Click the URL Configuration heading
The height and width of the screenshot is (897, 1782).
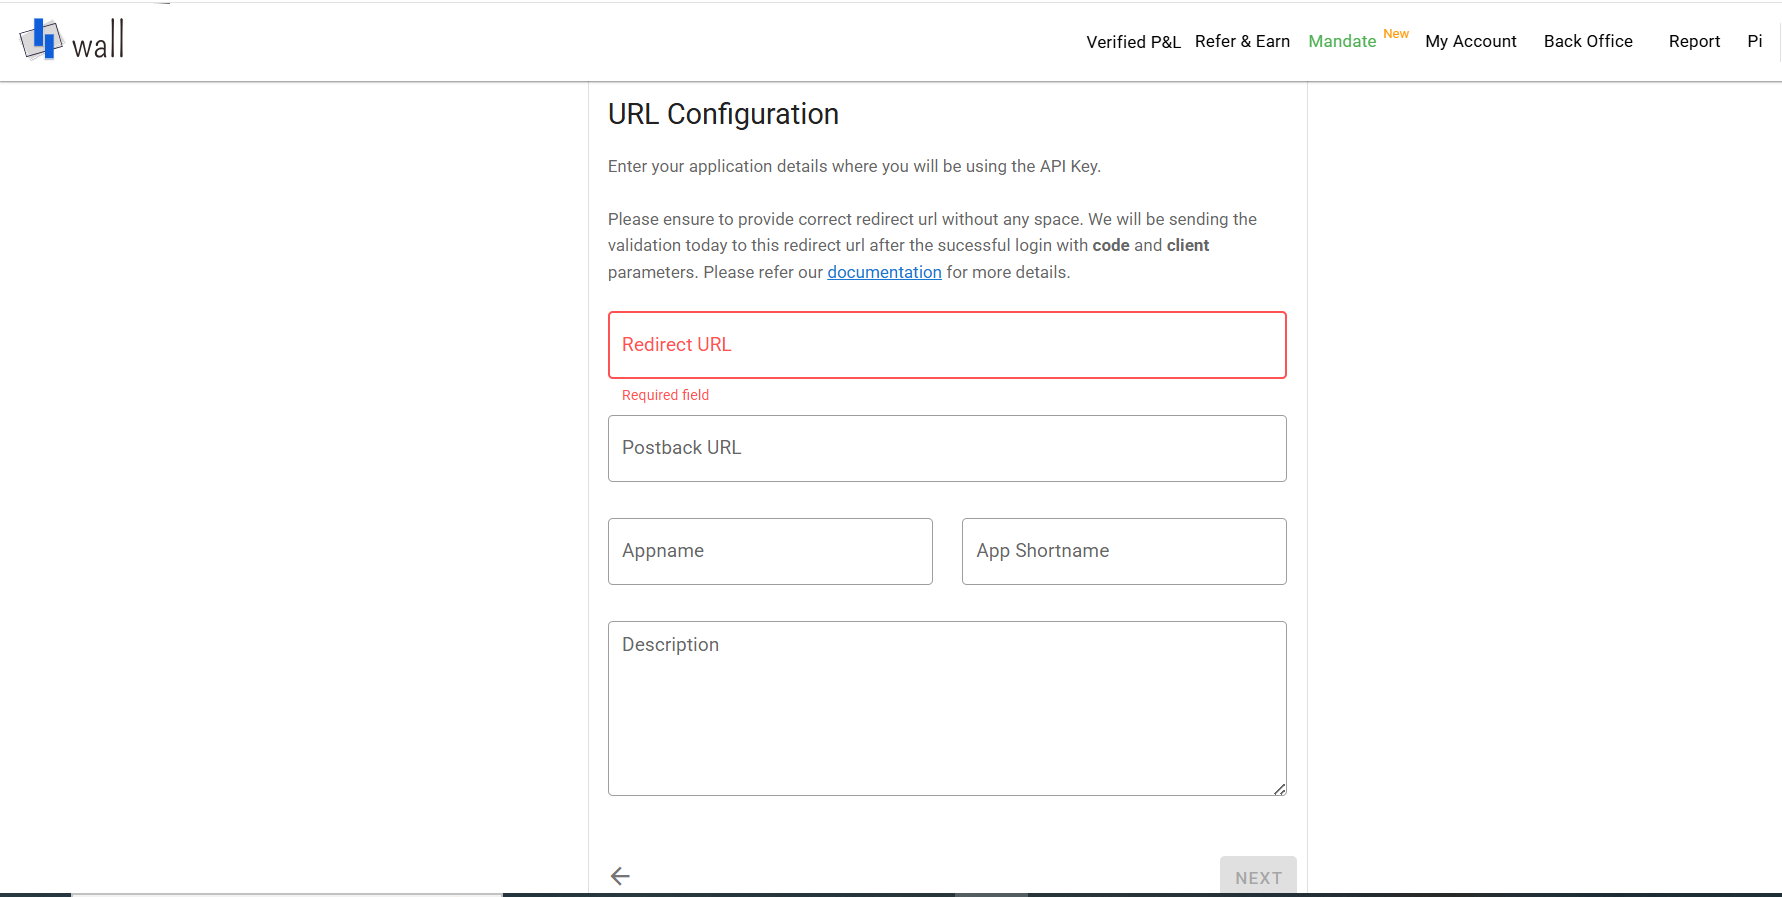click(723, 114)
